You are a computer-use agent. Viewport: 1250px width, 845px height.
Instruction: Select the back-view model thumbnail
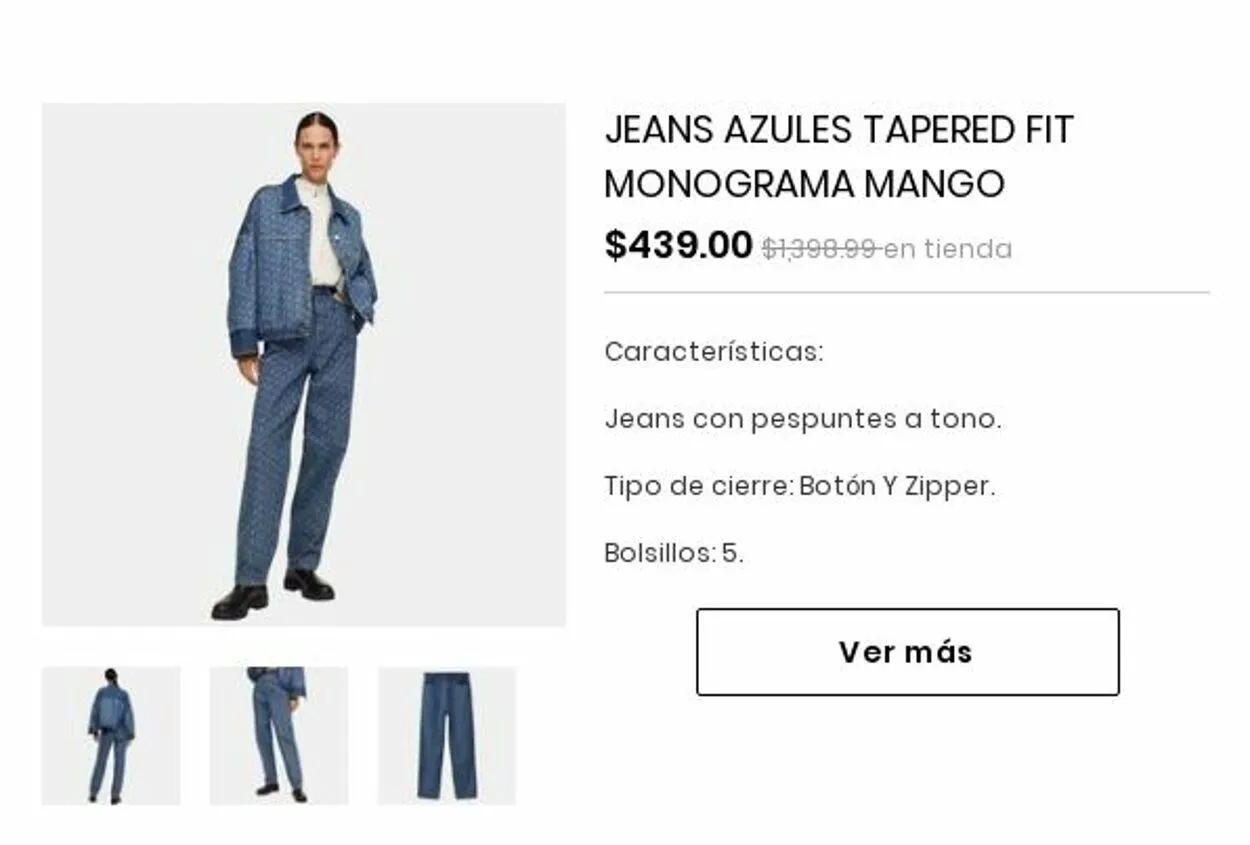click(x=111, y=736)
